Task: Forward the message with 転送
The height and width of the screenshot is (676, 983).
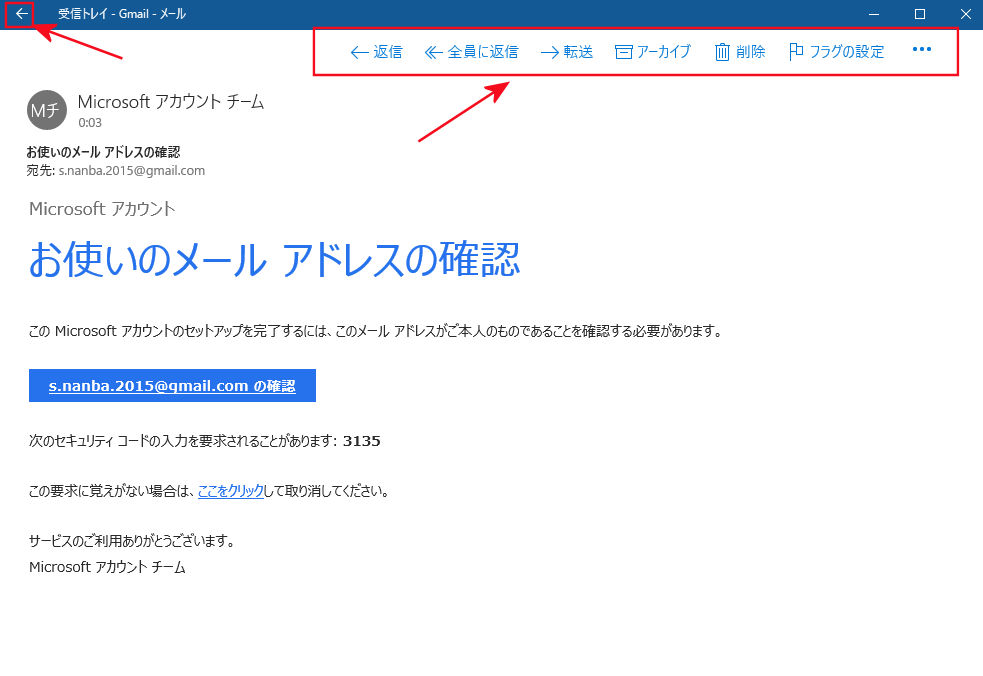Action: coord(567,51)
